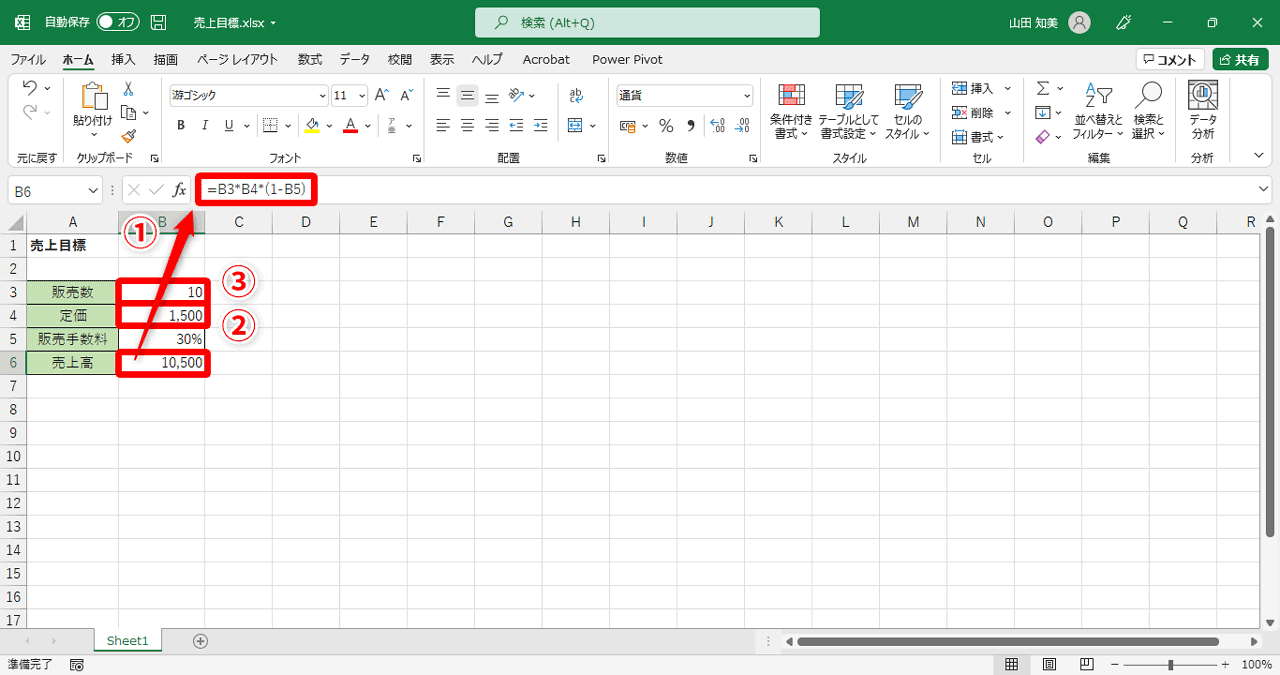Image resolution: width=1280 pixels, height=675 pixels.
Task: Click the Copy icon
Action: coord(128,113)
